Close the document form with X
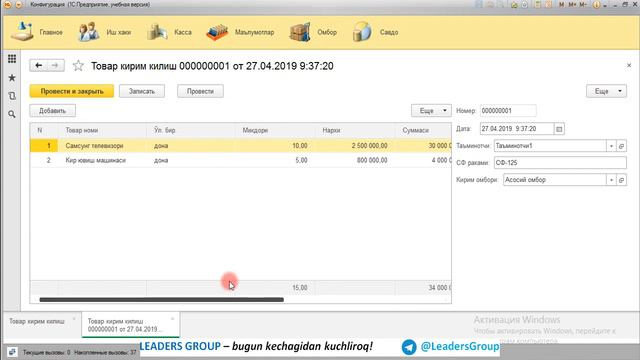This screenshot has height=360, width=640. 629,65
